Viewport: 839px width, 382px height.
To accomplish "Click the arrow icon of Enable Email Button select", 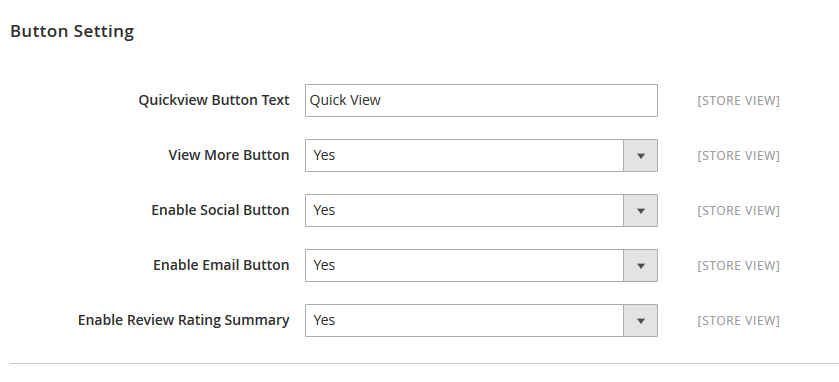I will coord(640,266).
